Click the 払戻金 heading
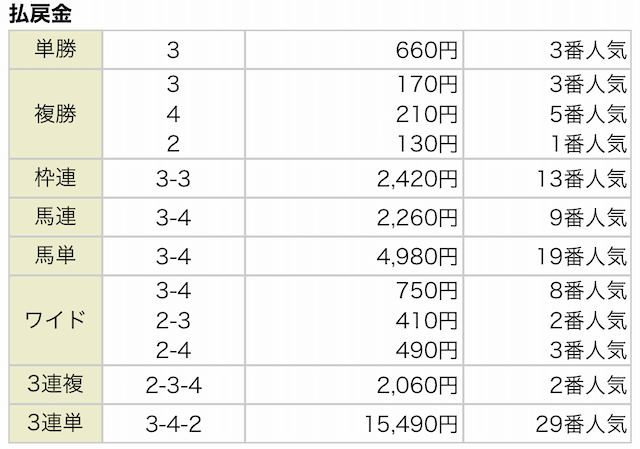Screen dimensions: 640x449 click(40, 14)
